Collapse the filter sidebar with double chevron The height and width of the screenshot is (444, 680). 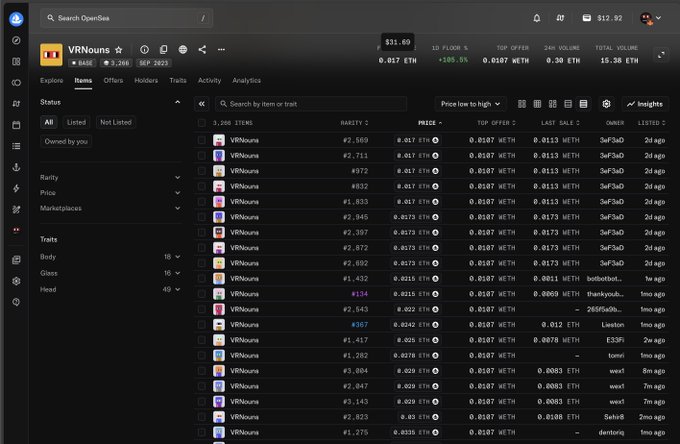[x=202, y=104]
